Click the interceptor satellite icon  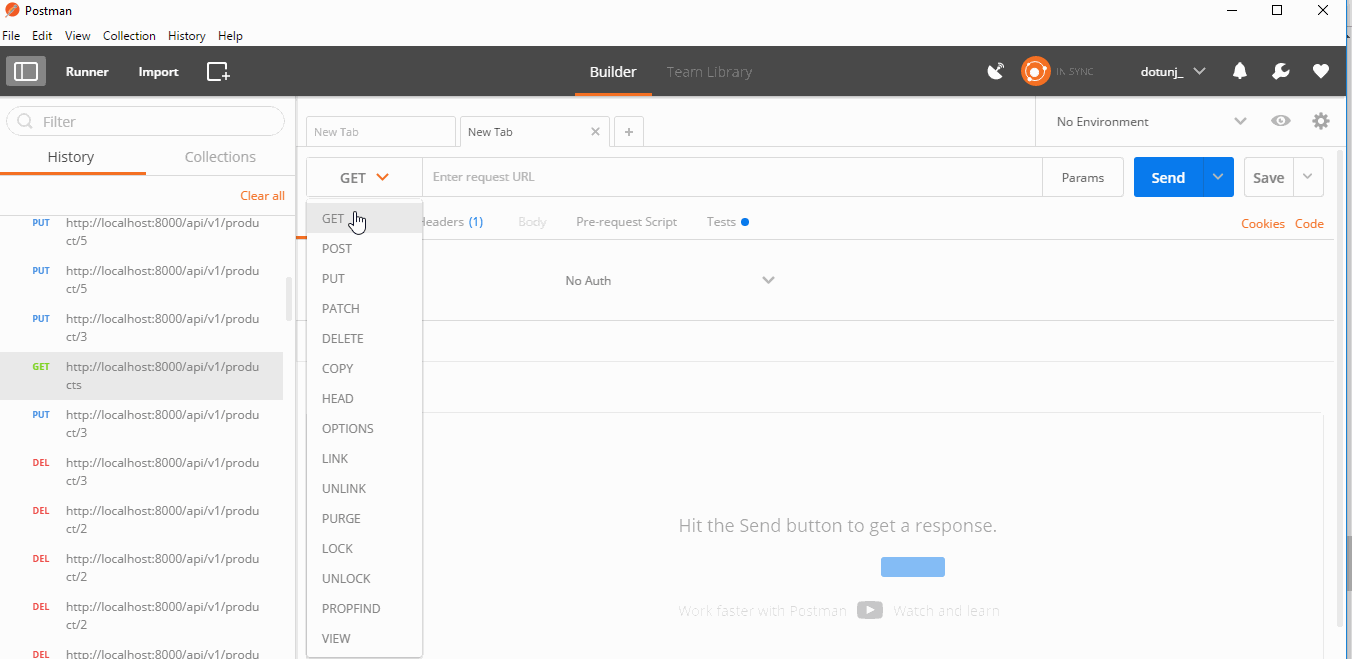pos(995,71)
